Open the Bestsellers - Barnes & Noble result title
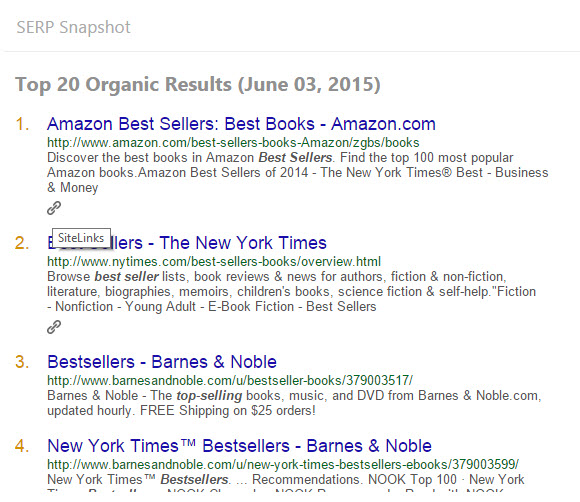Image resolution: width=580 pixels, height=502 pixels. coord(162,362)
